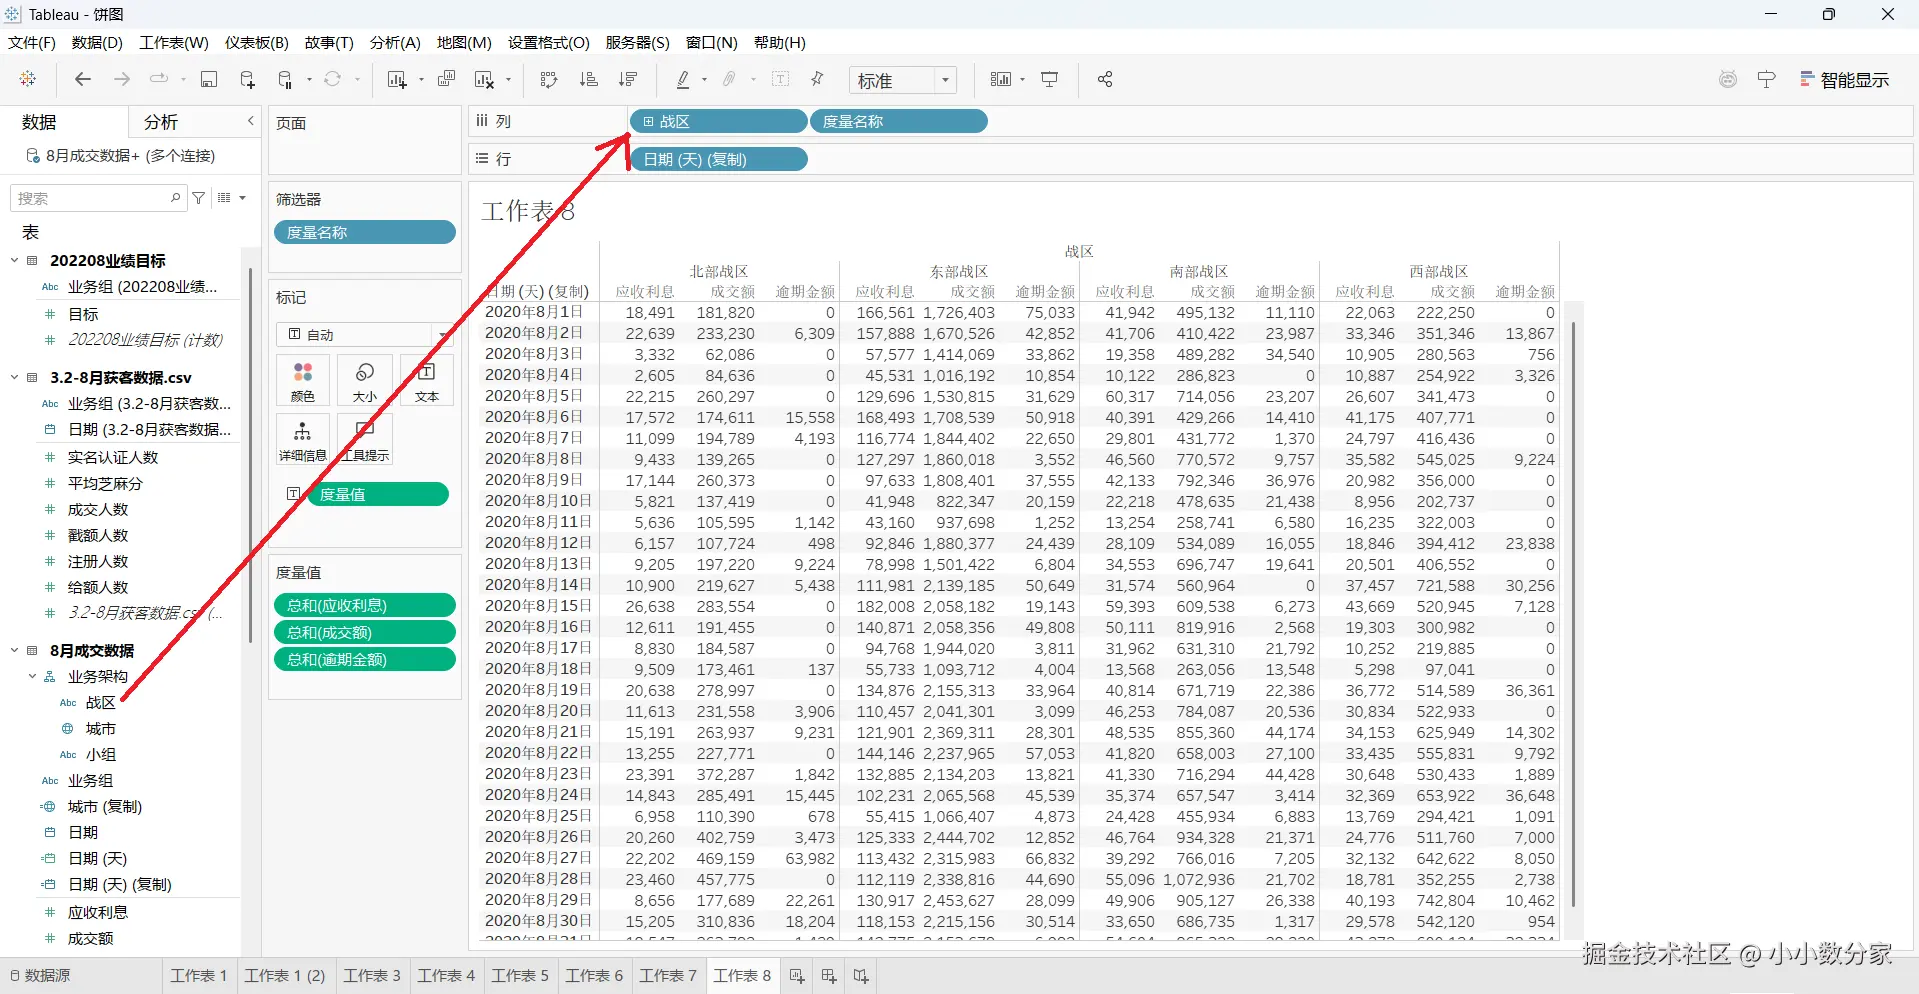
Task: Enter presentation mode
Action: coord(1050,79)
